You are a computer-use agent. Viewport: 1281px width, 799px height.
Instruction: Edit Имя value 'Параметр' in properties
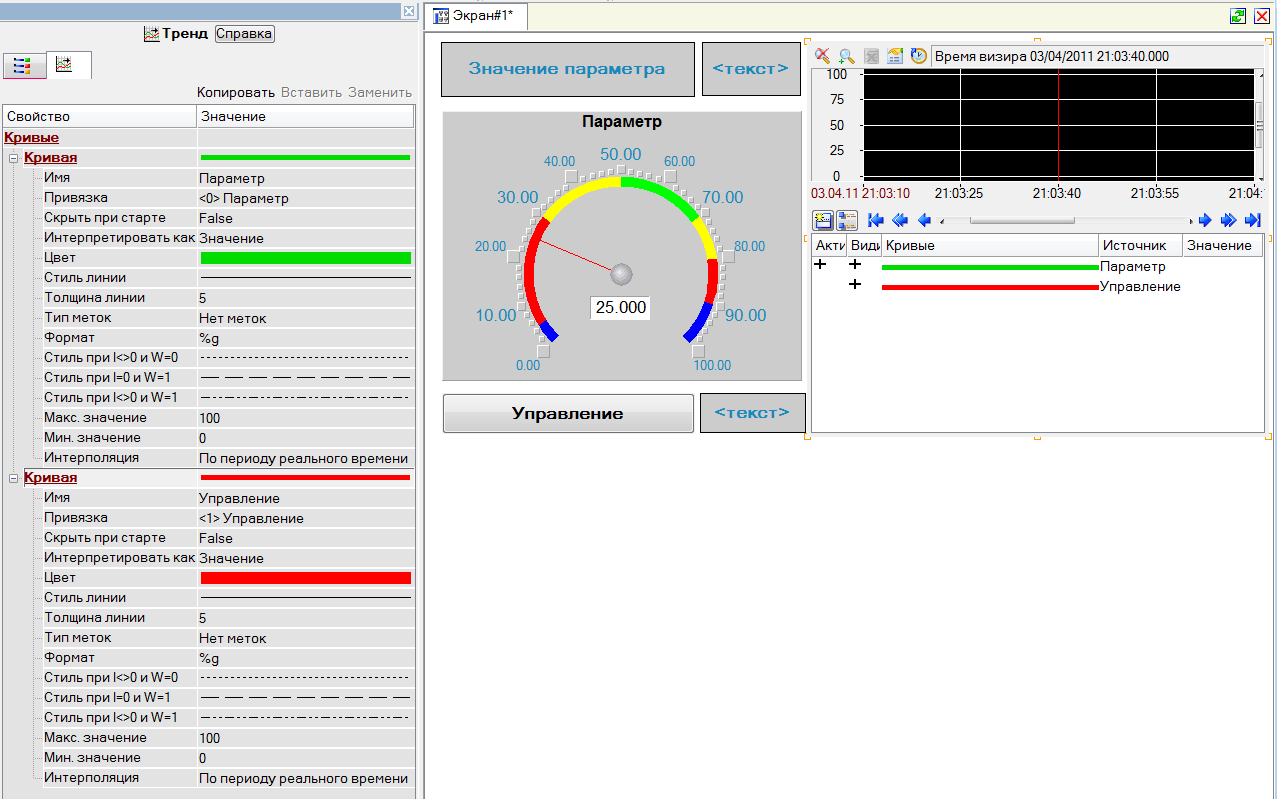pyautogui.click(x=306, y=178)
